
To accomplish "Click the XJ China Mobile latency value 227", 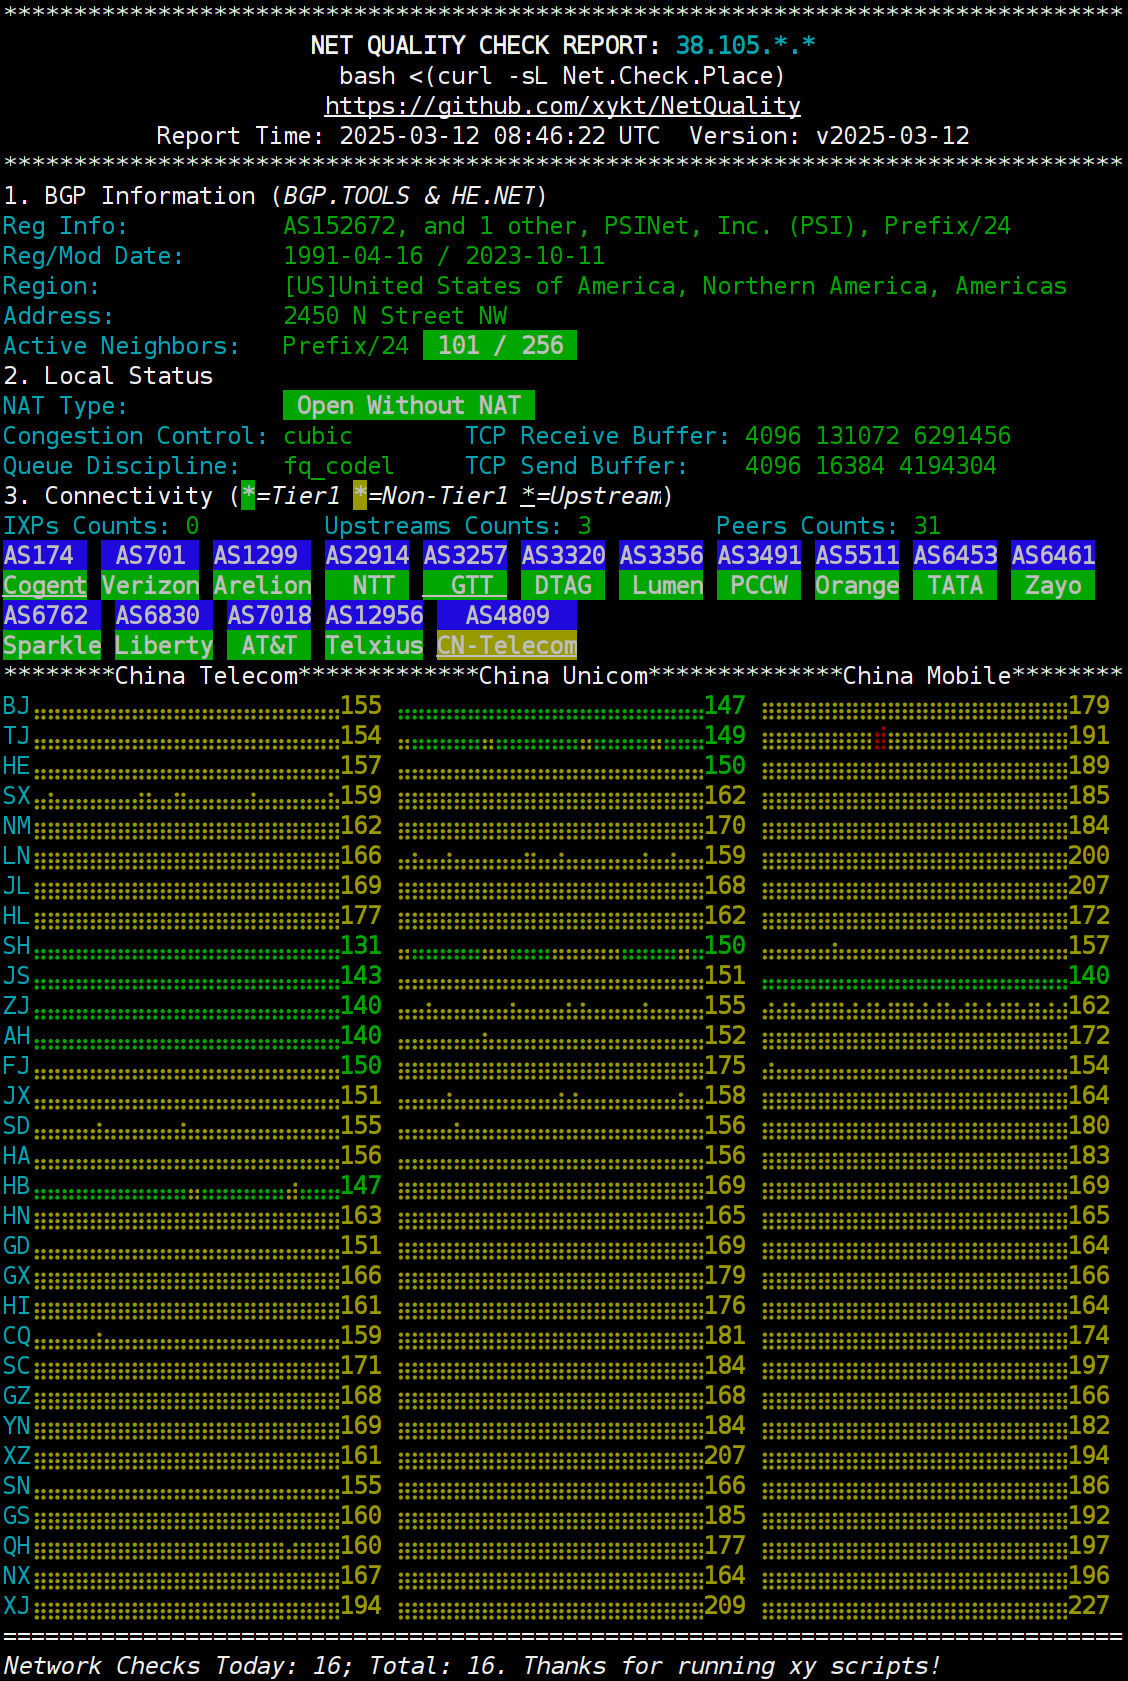I will 1088,1606.
